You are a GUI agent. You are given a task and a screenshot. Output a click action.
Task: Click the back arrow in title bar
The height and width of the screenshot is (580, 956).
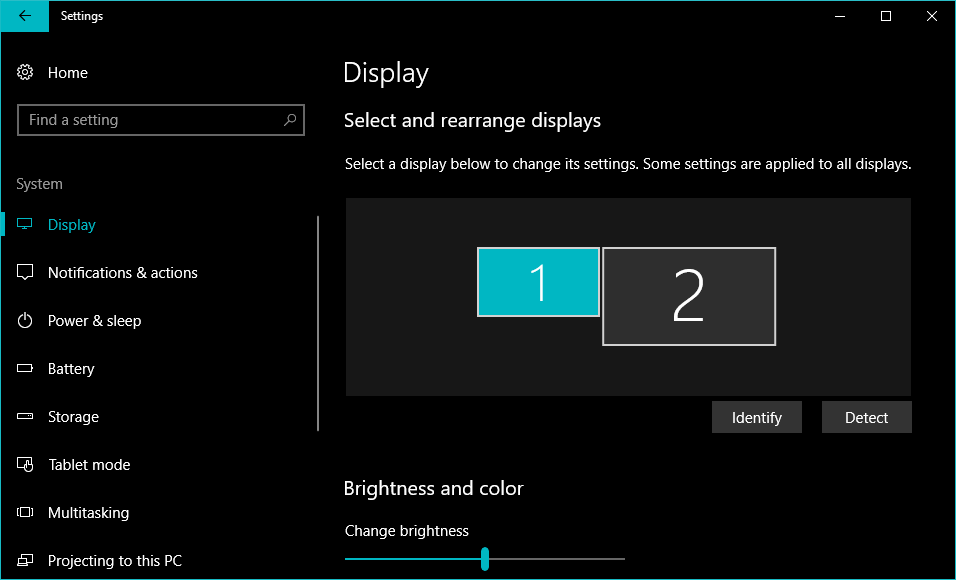tap(24, 16)
